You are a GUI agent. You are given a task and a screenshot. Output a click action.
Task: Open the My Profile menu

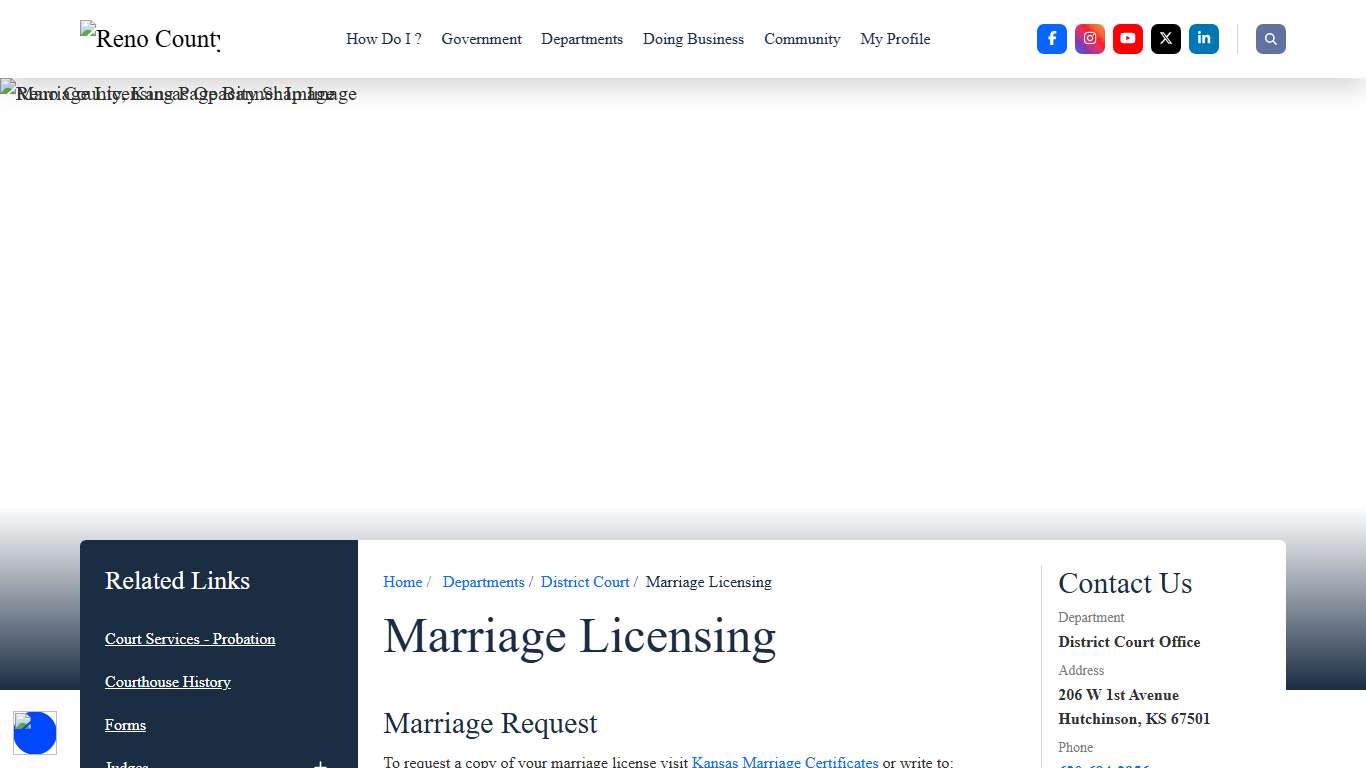point(894,39)
